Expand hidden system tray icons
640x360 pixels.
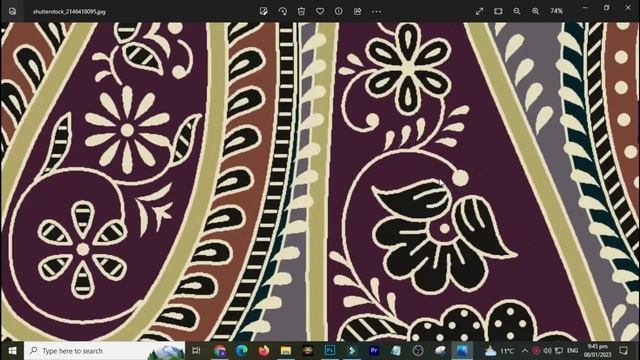(x=525, y=351)
